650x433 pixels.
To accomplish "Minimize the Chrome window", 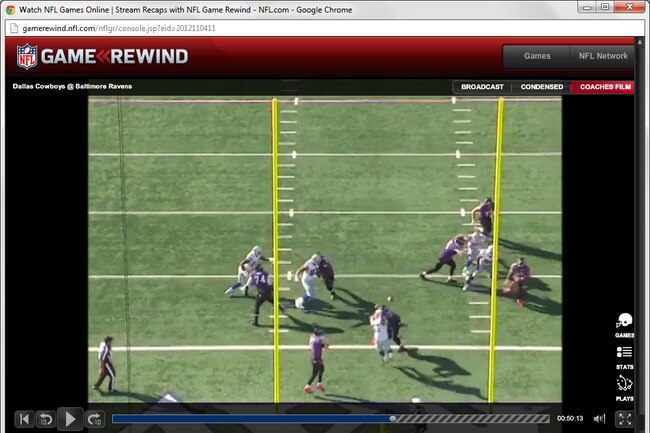I will 587,7.
